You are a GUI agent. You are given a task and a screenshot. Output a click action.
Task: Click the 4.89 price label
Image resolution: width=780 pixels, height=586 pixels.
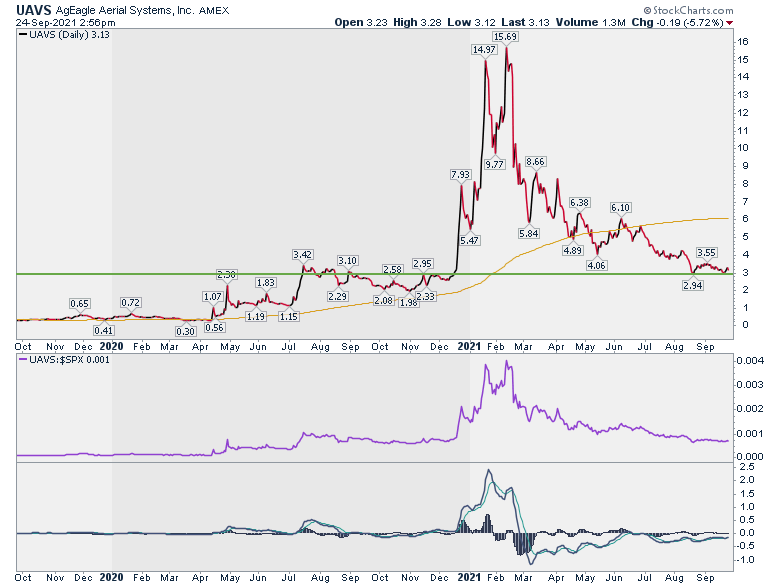click(x=572, y=251)
